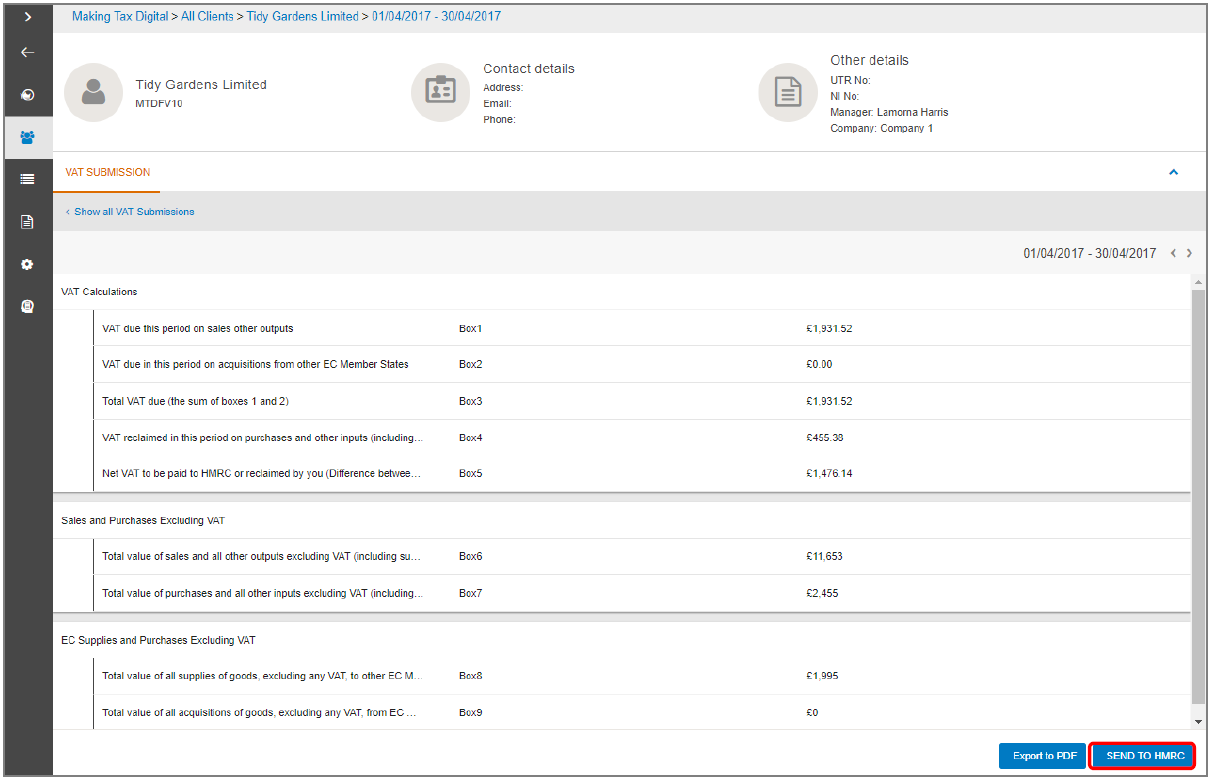This screenshot has height=779, width=1213.
Task: Open the list view icon in sidebar
Action: [x=28, y=179]
